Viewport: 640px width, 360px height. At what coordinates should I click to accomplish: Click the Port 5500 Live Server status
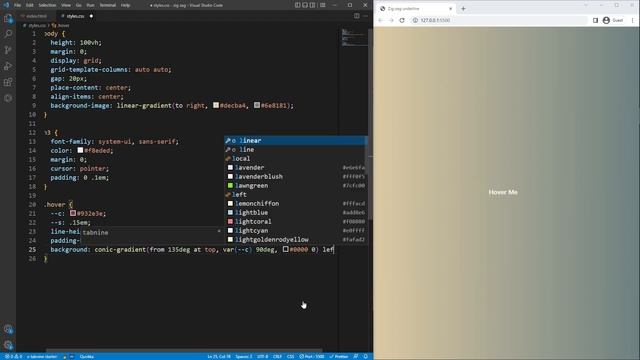pos(312,356)
